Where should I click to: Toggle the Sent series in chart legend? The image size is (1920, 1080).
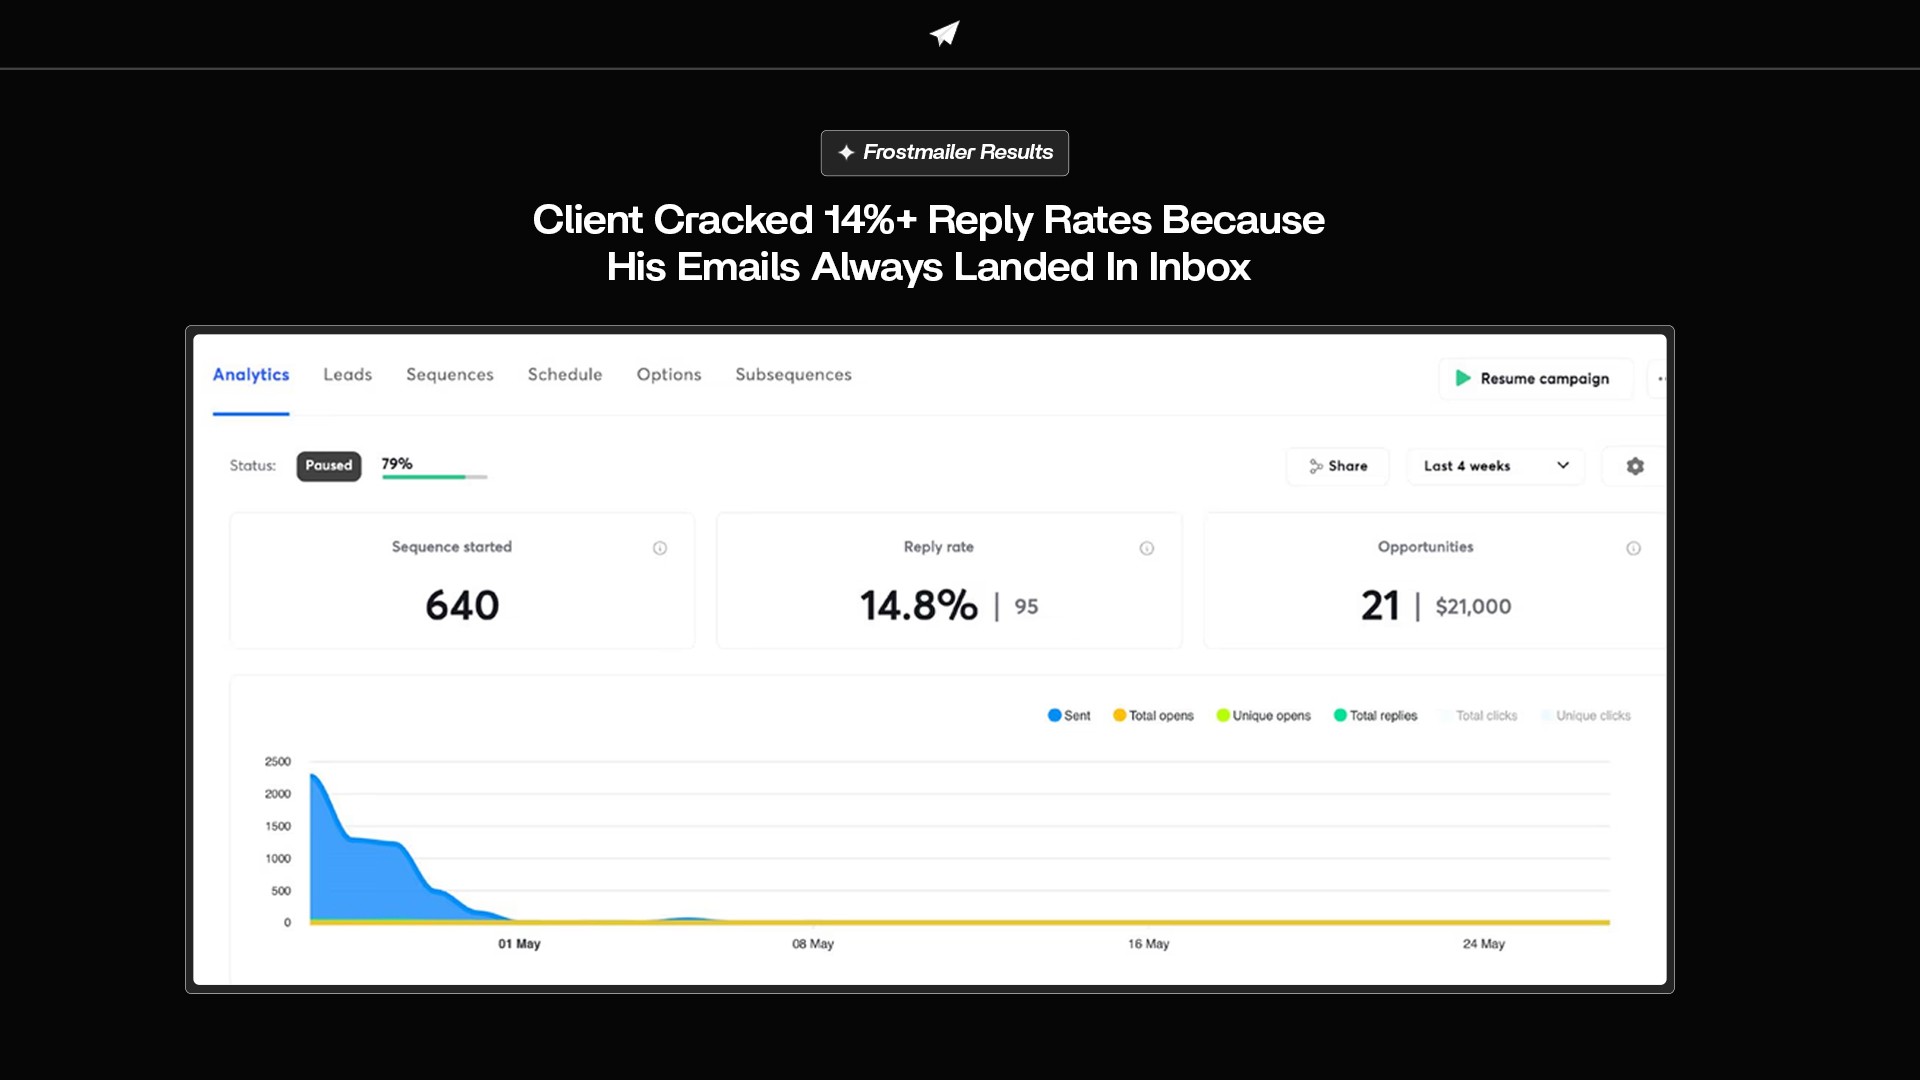[1068, 716]
